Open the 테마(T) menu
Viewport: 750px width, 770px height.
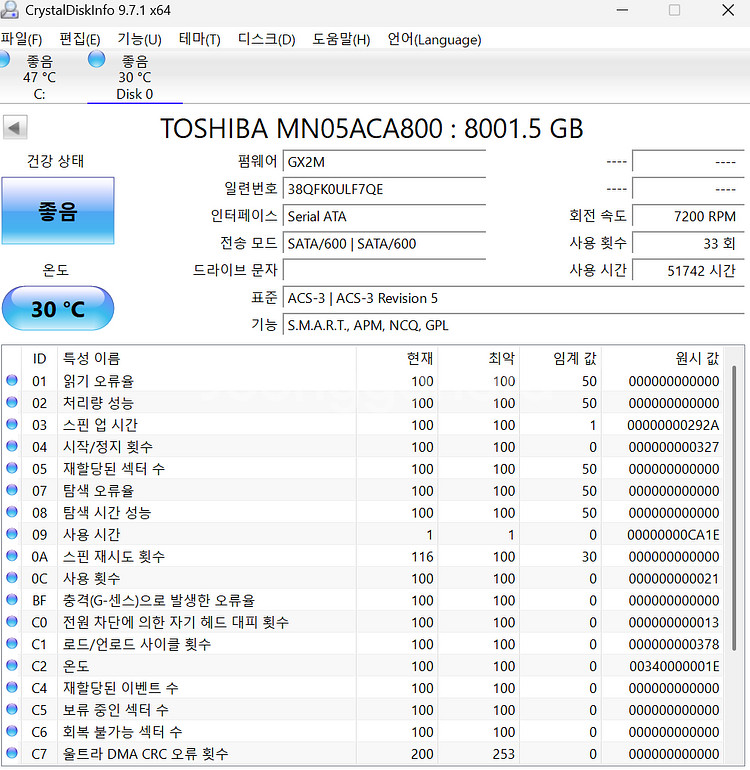click(199, 39)
